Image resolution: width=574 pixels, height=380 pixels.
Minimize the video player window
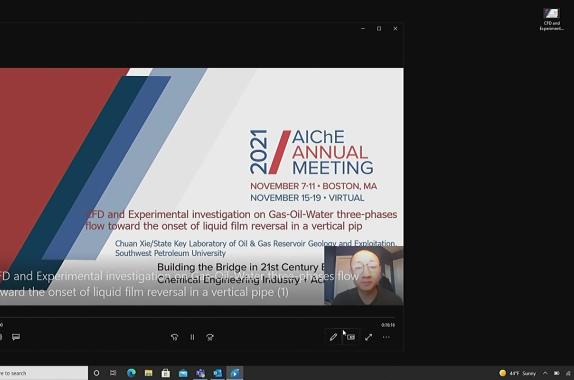click(x=363, y=28)
